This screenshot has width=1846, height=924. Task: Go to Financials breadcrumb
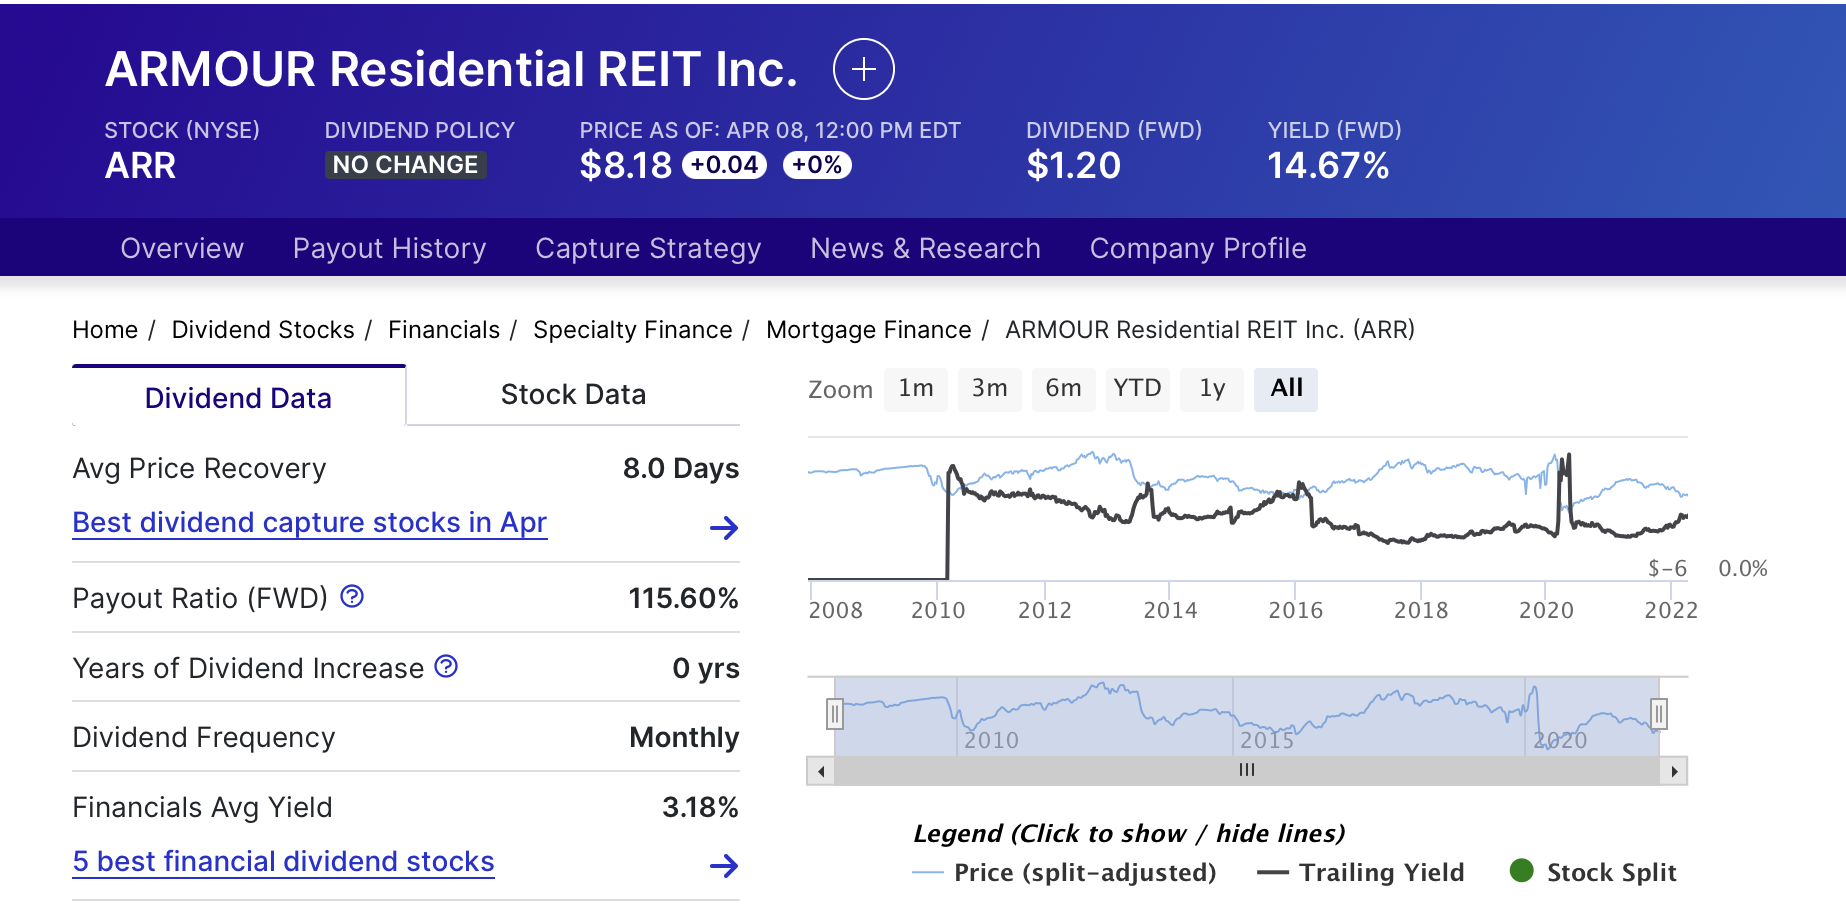click(444, 330)
